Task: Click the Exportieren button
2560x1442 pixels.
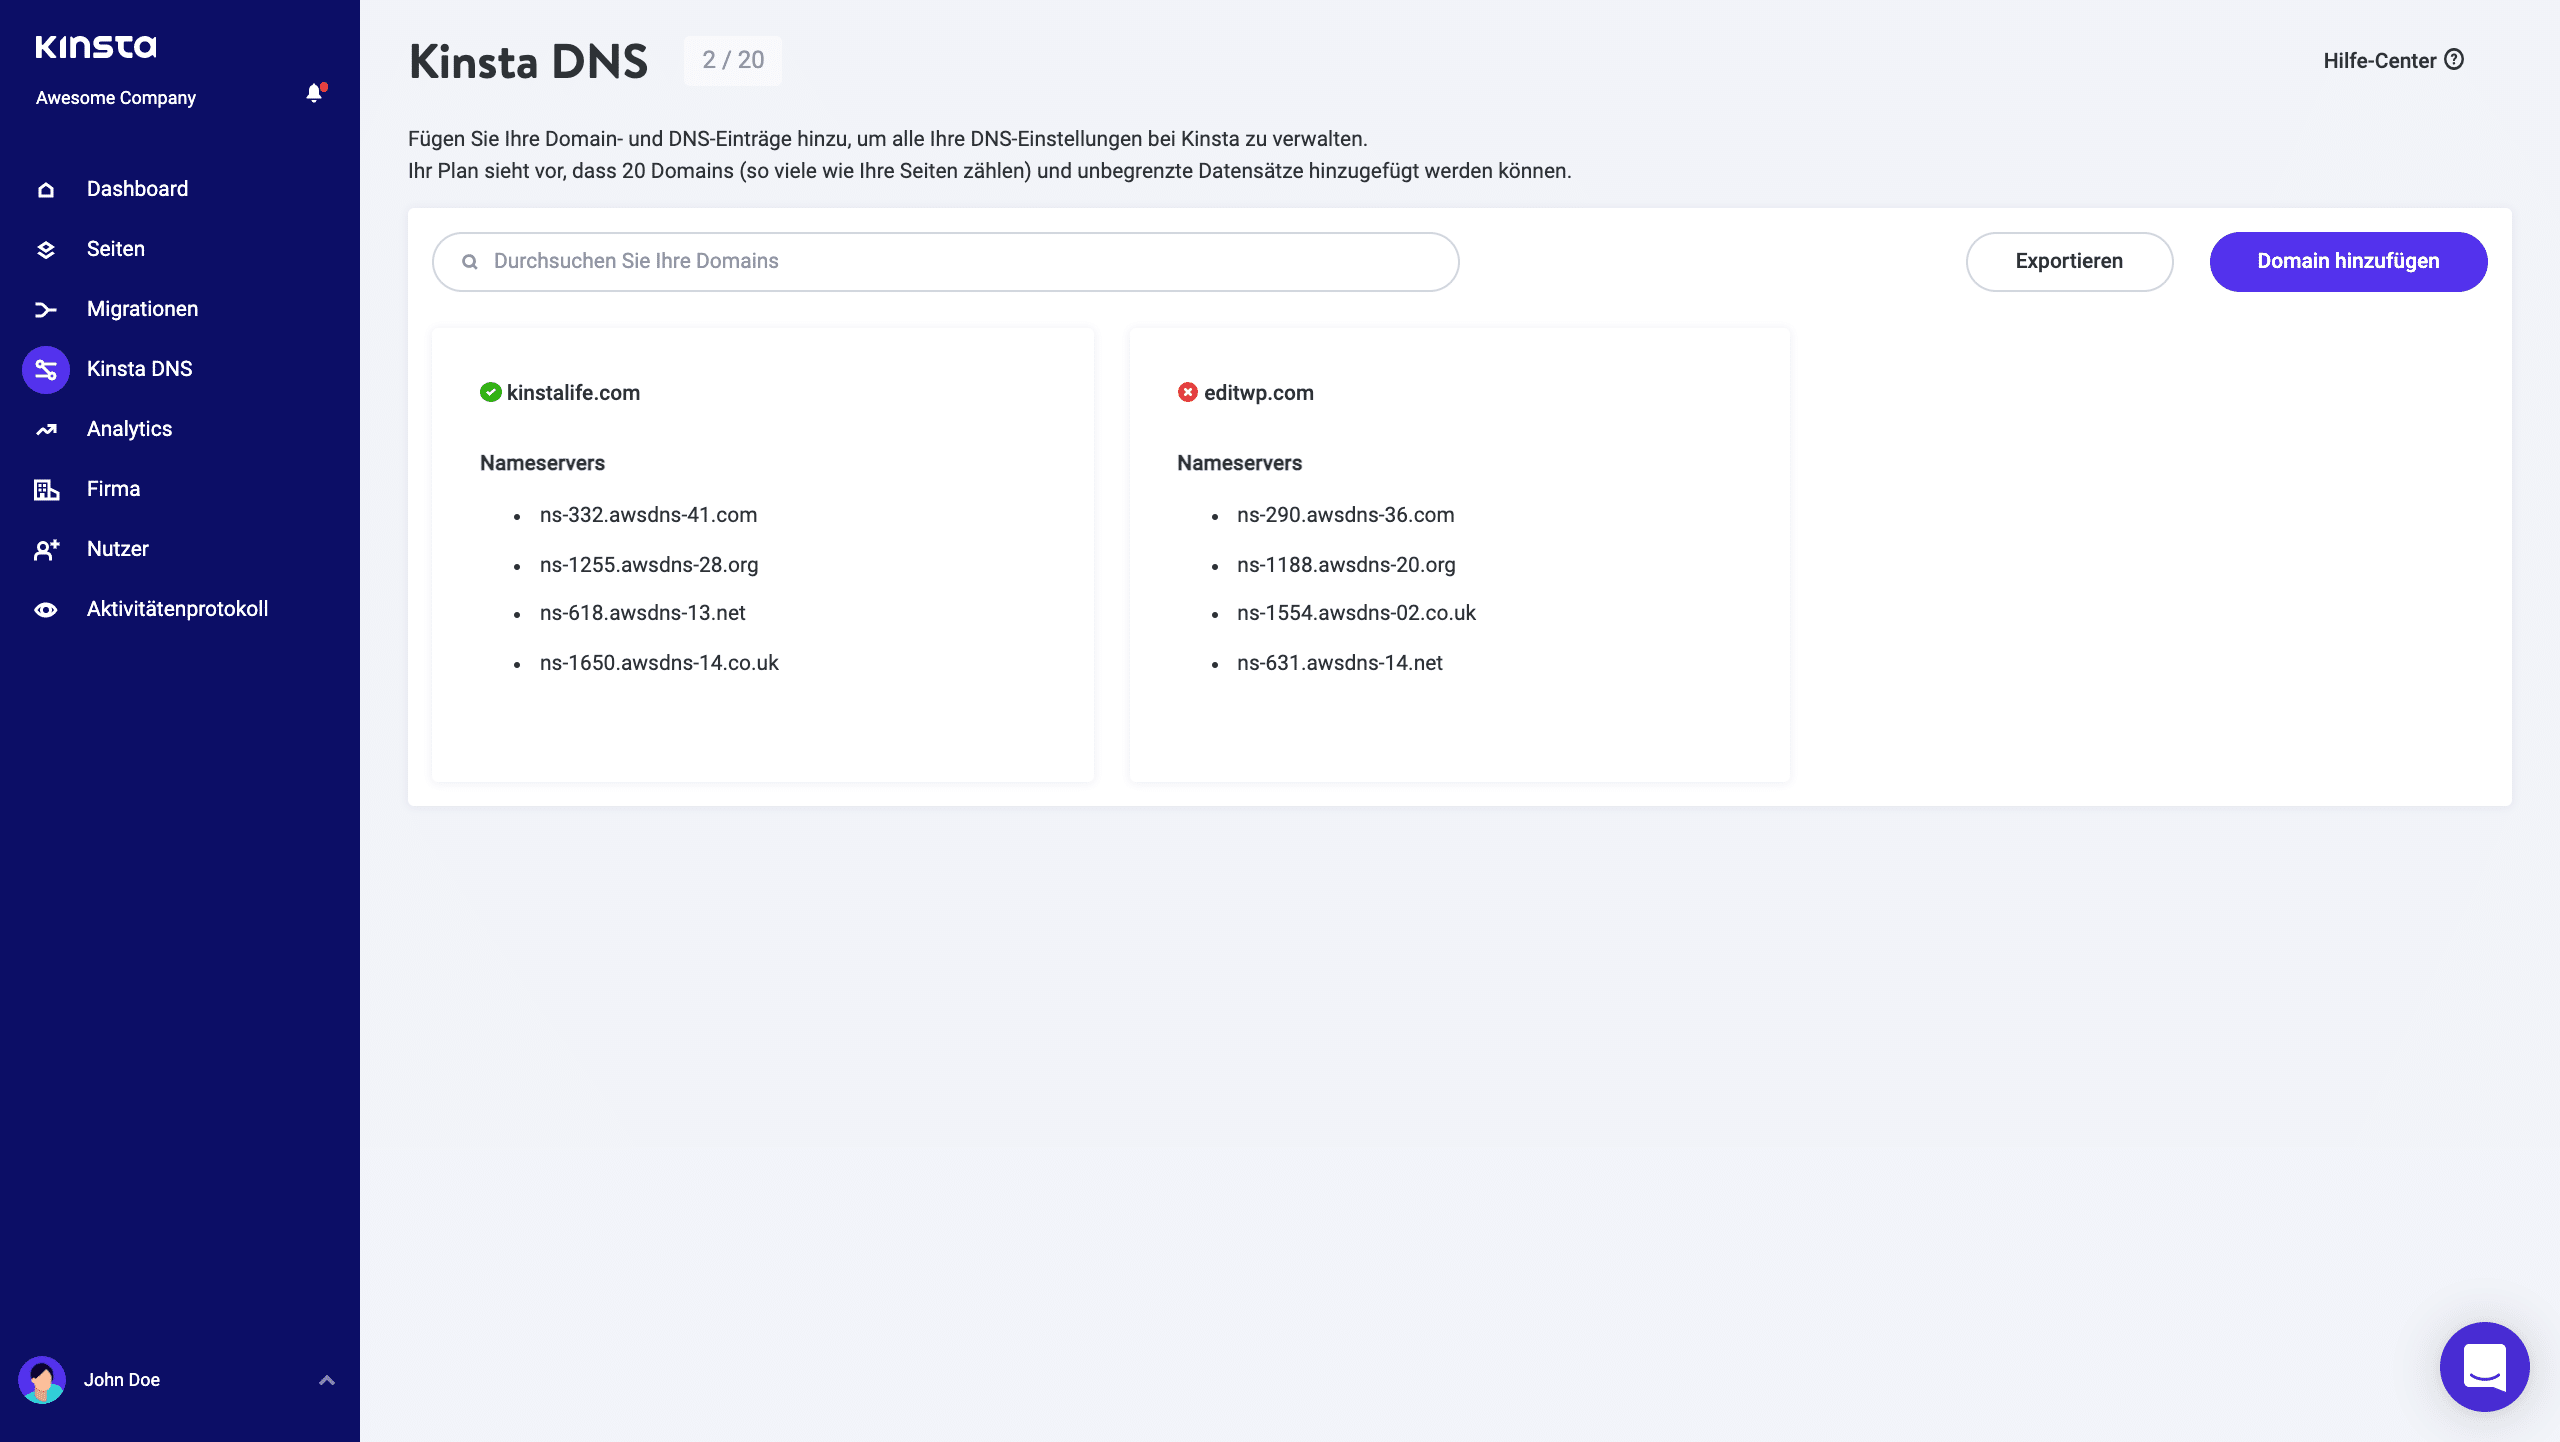Action: click(x=2069, y=261)
